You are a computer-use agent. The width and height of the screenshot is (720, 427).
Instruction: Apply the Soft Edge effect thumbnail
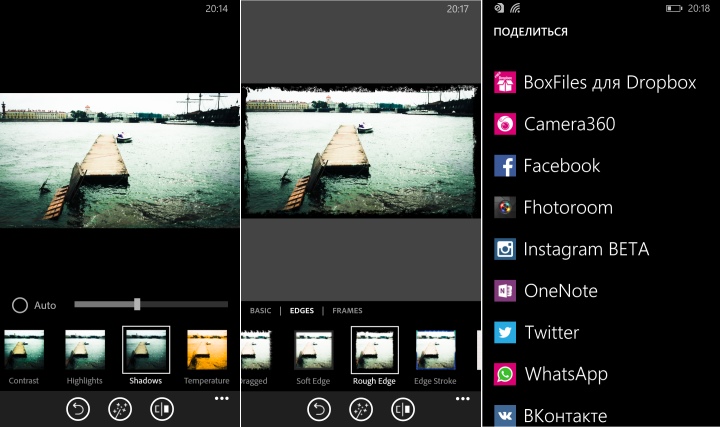[313, 350]
